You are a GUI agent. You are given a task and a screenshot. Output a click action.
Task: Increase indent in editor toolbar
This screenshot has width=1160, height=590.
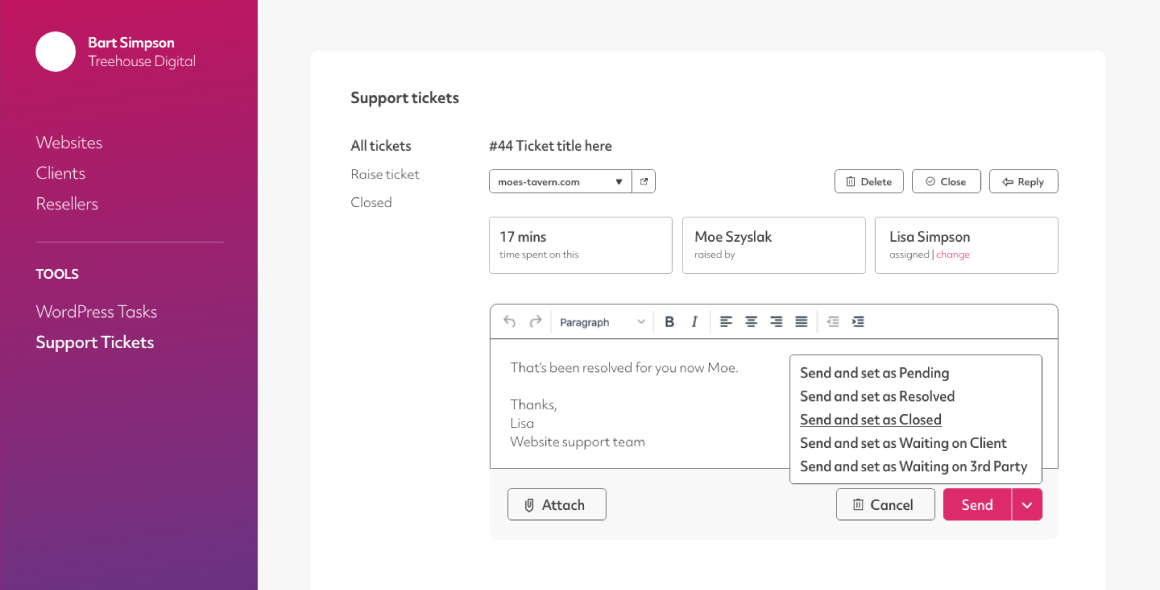click(858, 322)
